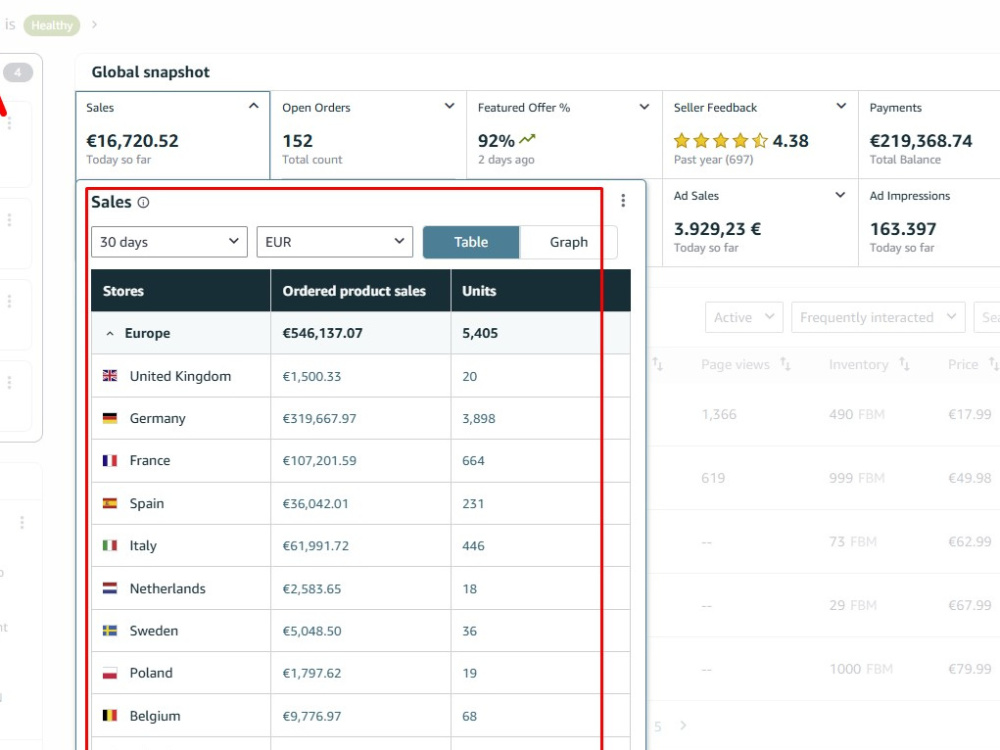Click the Italy flag icon
1000x750 pixels.
110,545
